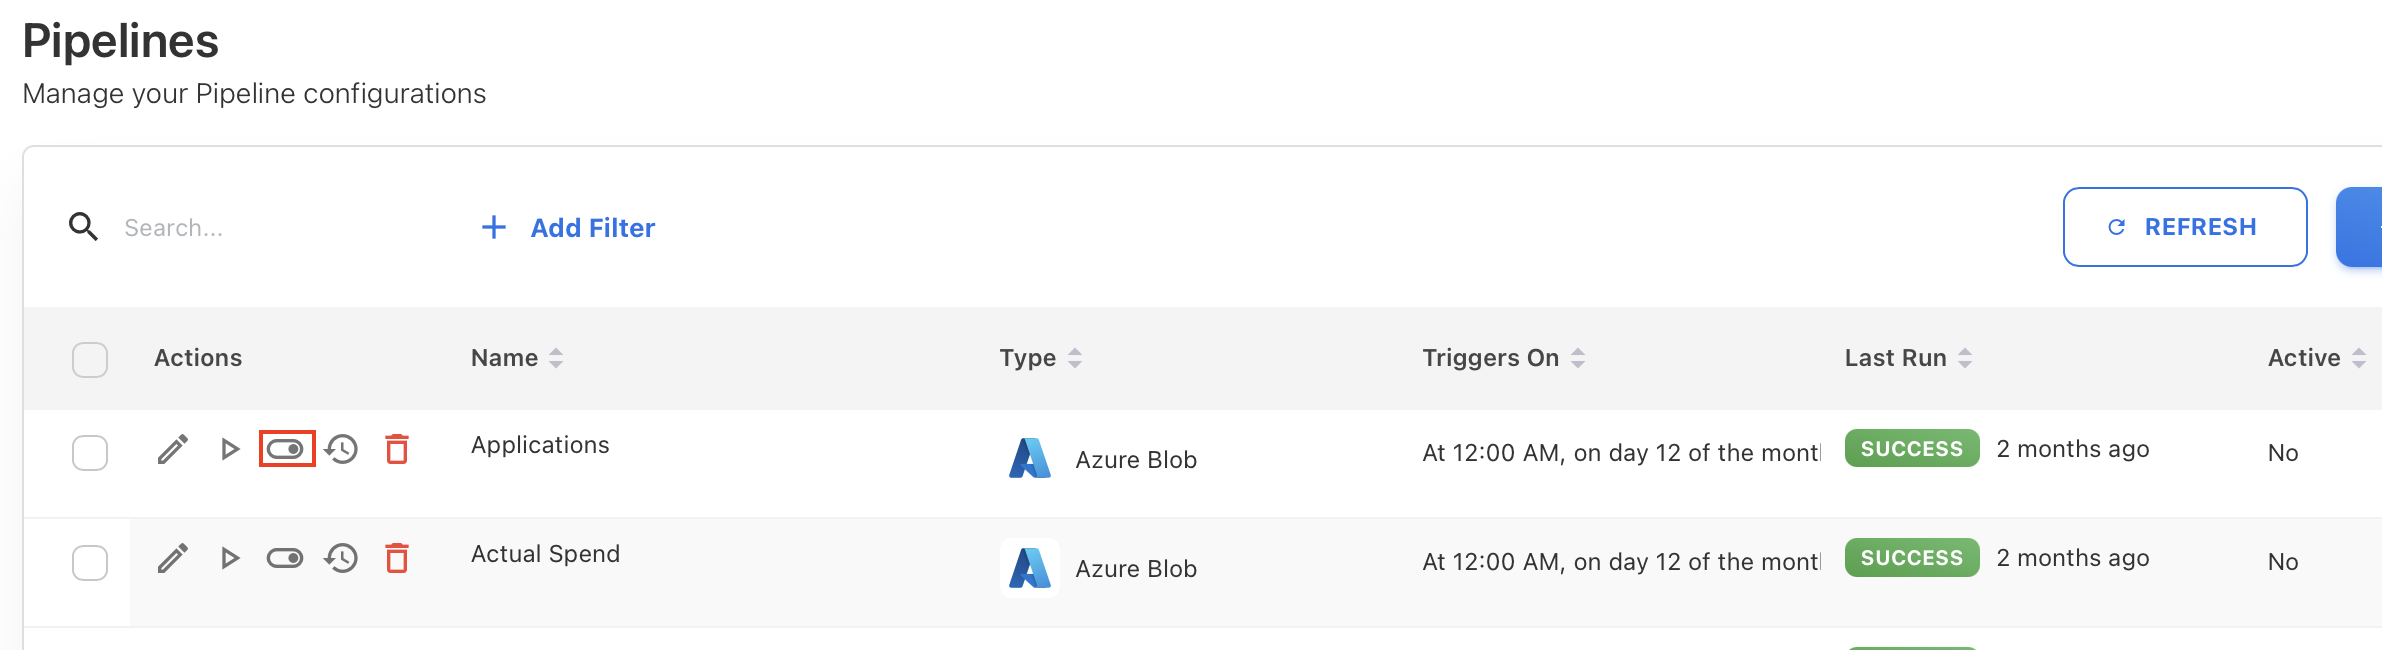Sort the table by Name
Screen dimensions: 2382x650
(556, 357)
